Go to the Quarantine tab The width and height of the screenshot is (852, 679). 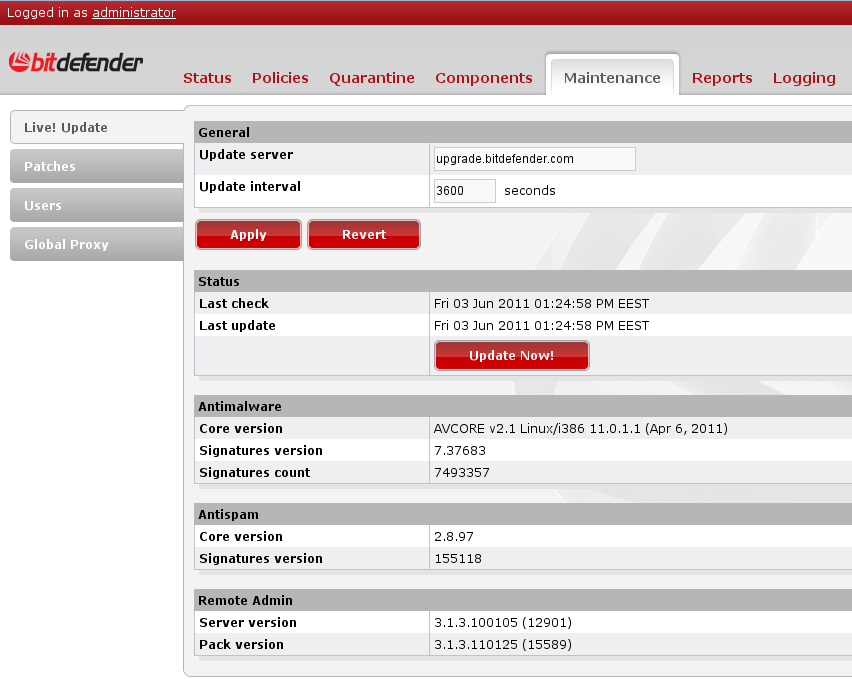(372, 78)
